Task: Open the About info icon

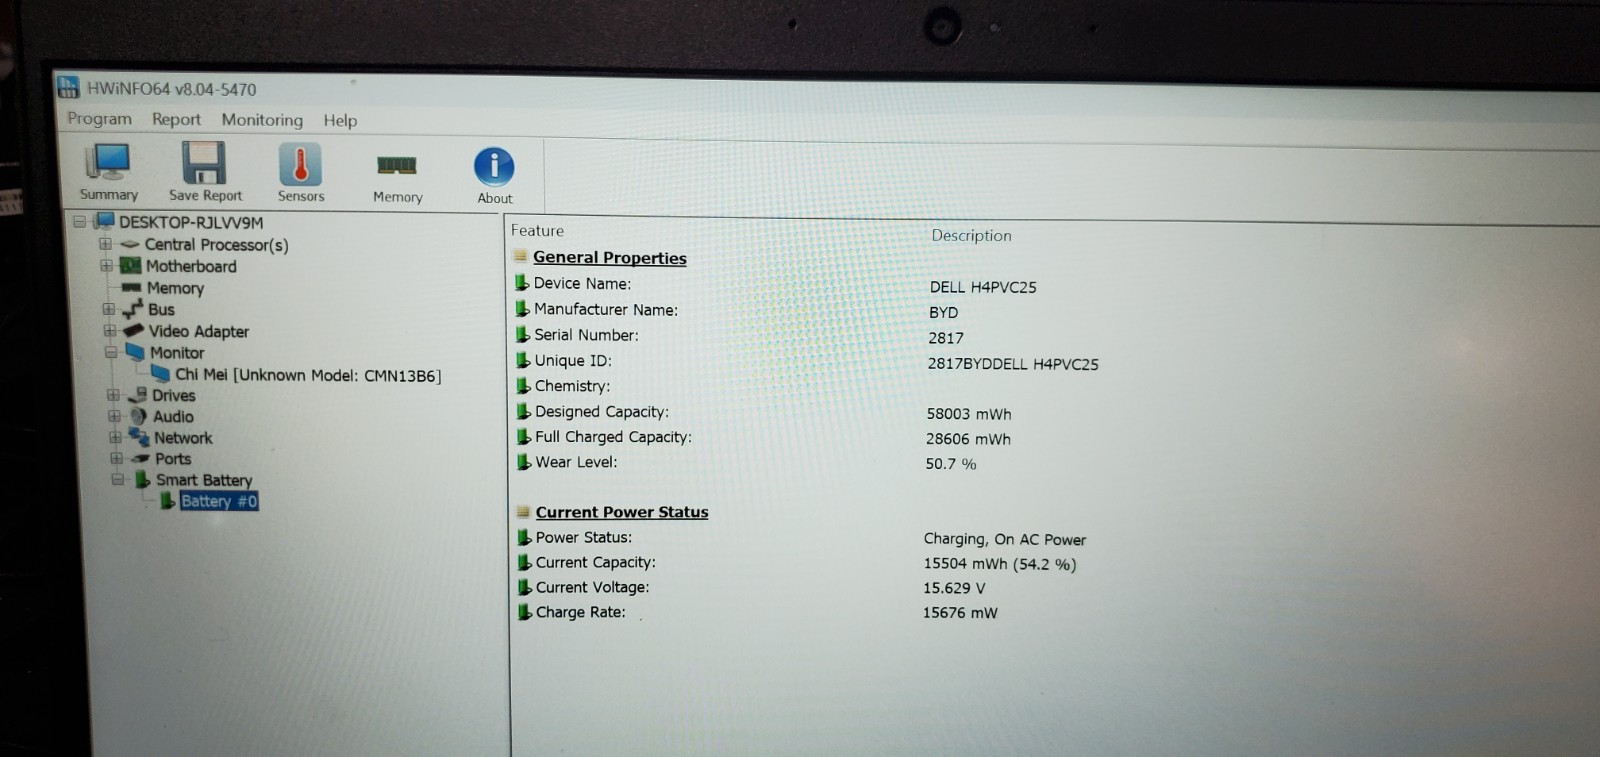Action: click(x=494, y=167)
